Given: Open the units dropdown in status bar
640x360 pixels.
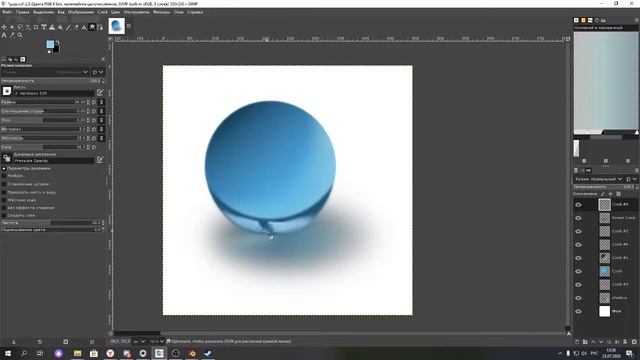Looking at the screenshot, I should [x=139, y=341].
